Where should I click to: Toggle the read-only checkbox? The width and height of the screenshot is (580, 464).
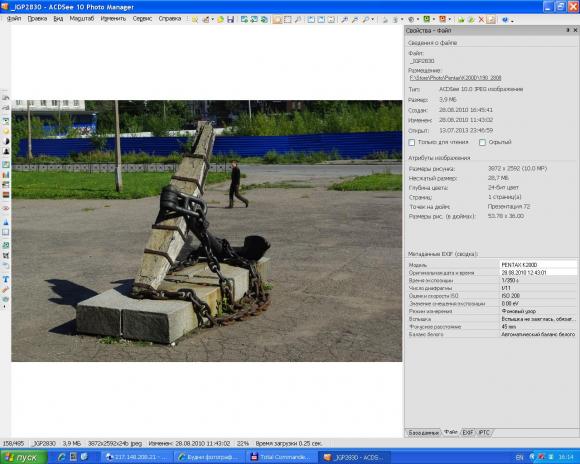click(x=412, y=142)
